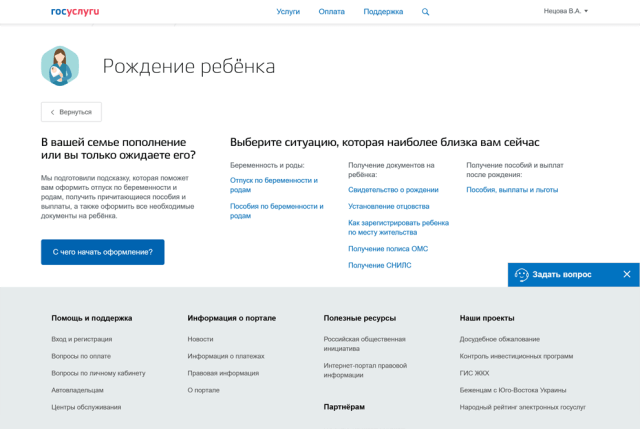
Task: Click Новости footer link
Action: 200,339
